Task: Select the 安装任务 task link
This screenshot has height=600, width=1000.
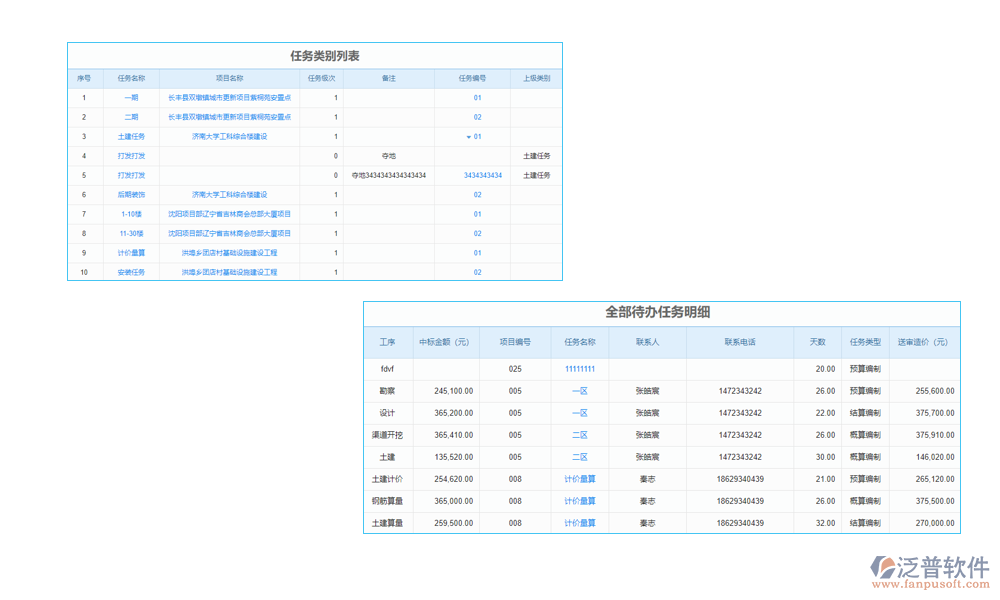Action: [131, 272]
